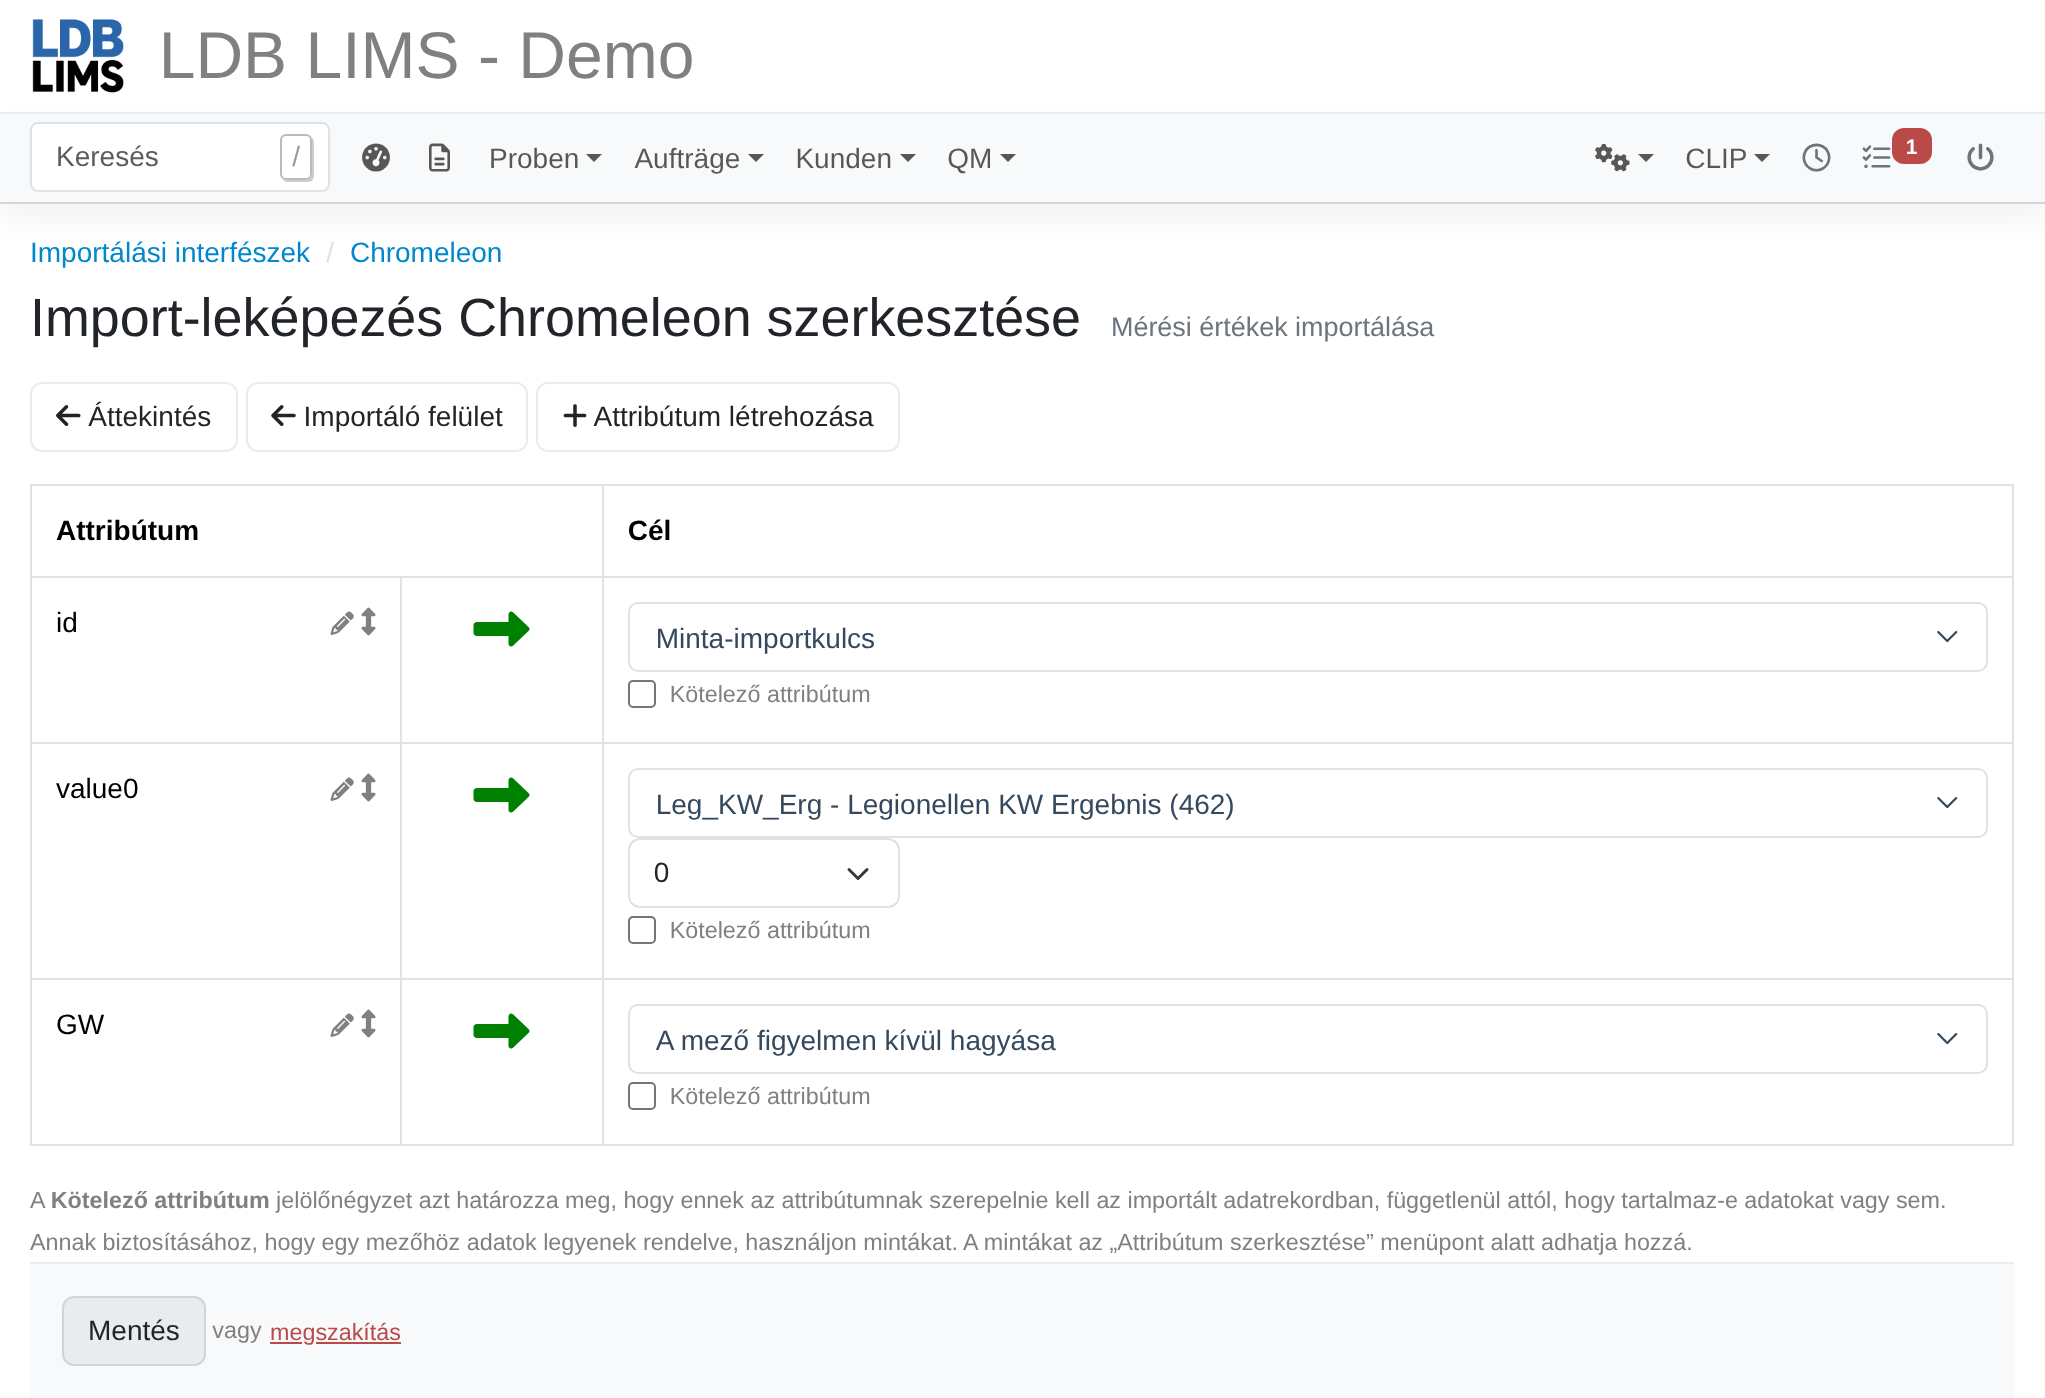Click the Mentés button
2045x1398 pixels.
pyautogui.click(x=134, y=1331)
